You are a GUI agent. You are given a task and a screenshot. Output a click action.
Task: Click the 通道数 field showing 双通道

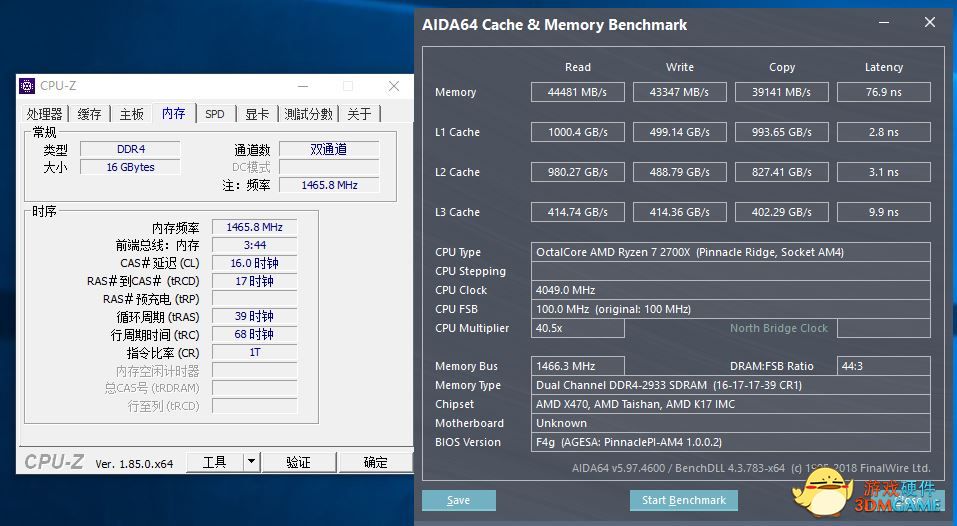click(329, 149)
